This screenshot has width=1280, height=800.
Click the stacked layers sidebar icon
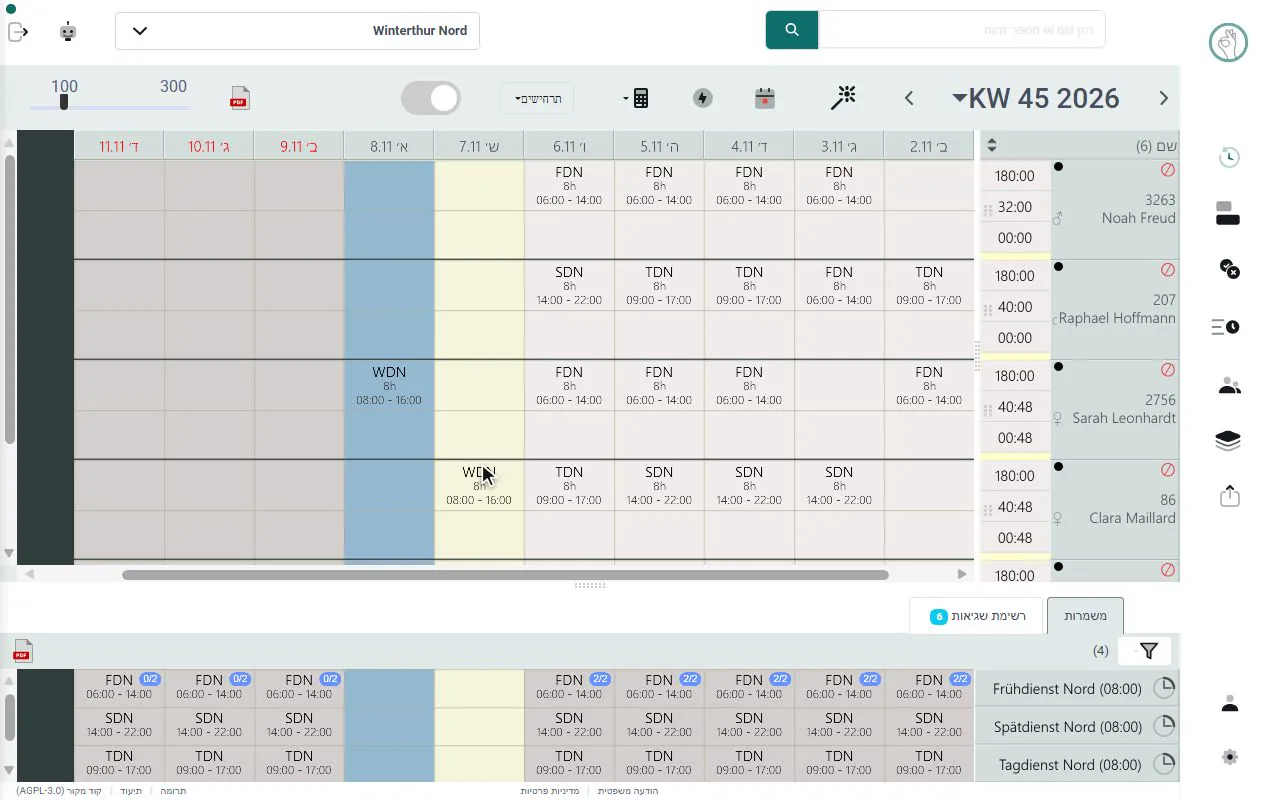[1228, 441]
